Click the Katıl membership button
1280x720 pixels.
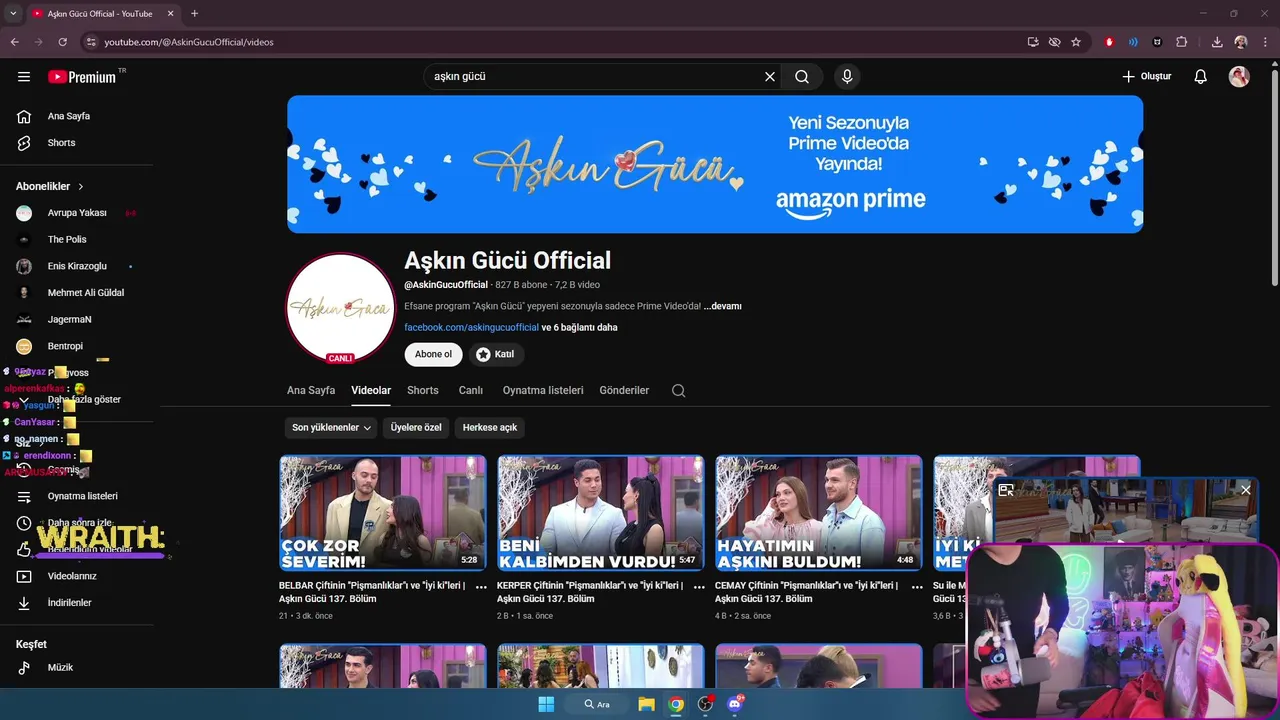[x=496, y=354]
